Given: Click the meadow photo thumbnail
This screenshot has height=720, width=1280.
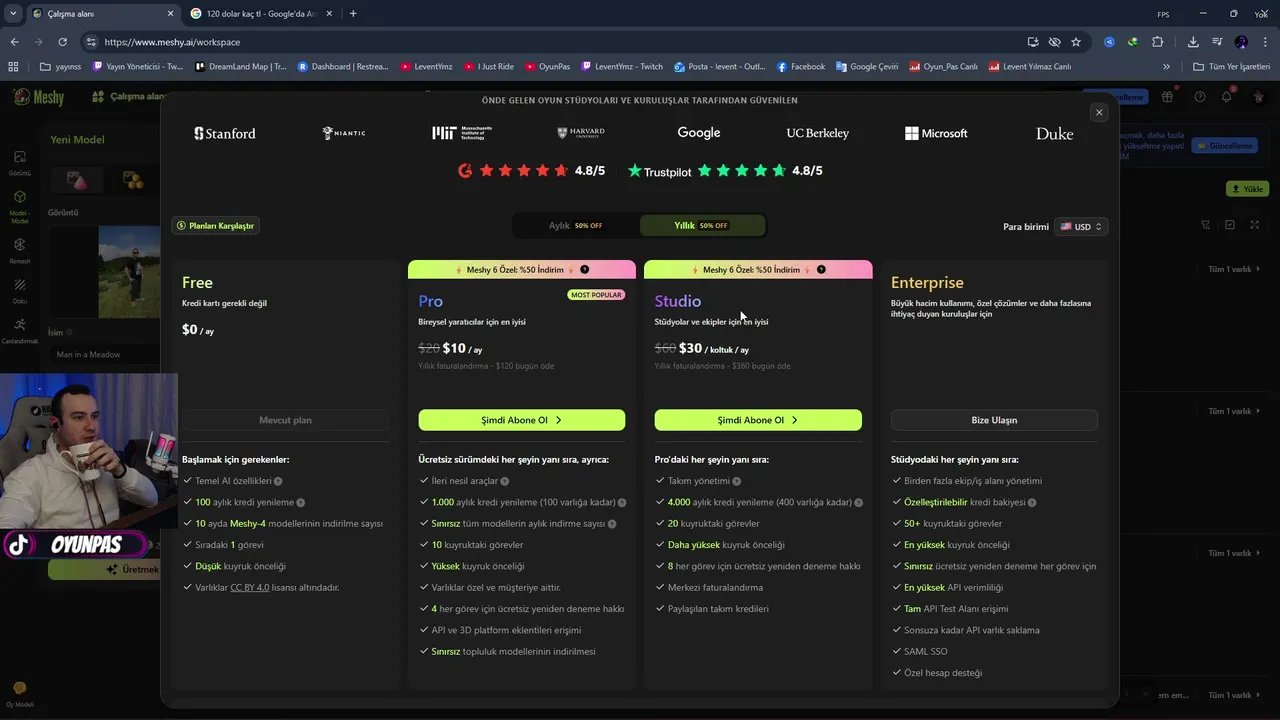Looking at the screenshot, I should [129, 272].
